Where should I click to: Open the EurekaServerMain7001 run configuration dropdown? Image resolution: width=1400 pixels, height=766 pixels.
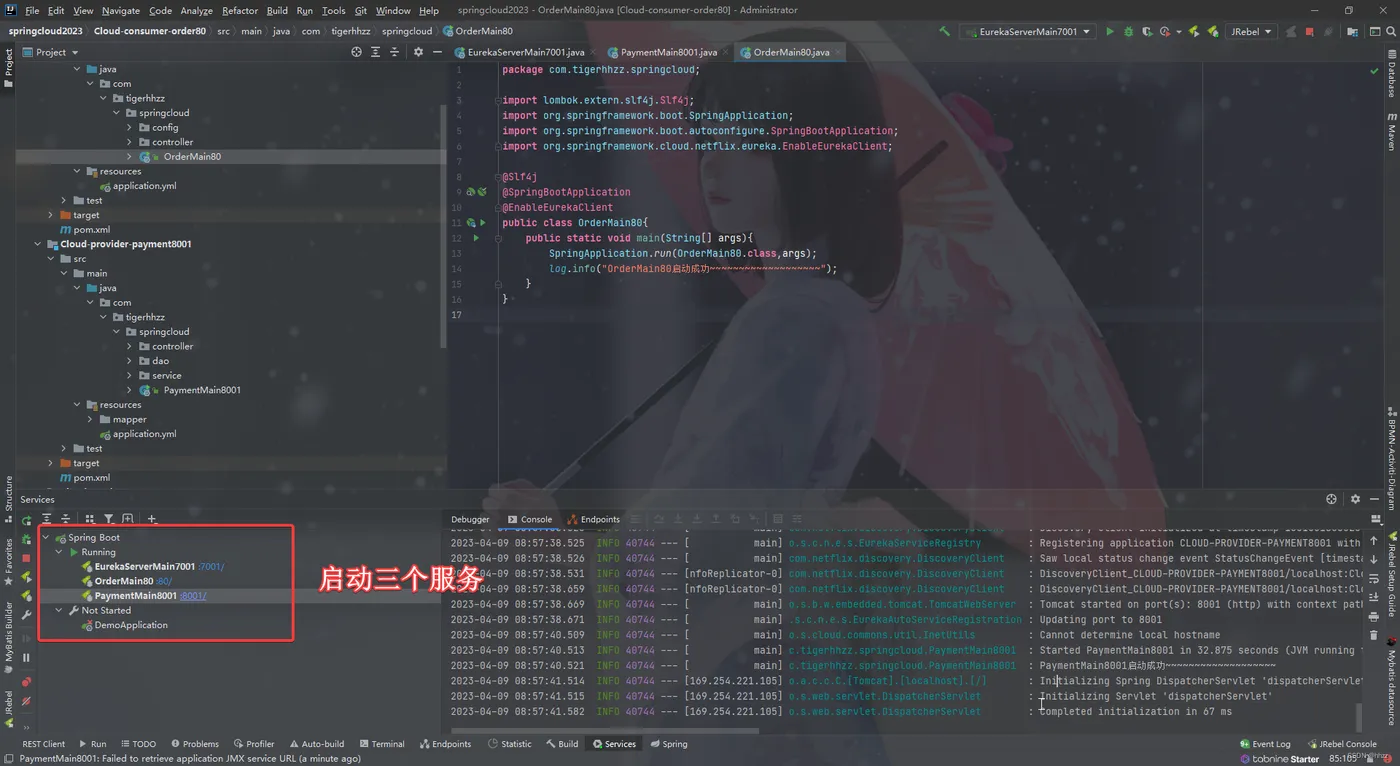pos(1027,31)
